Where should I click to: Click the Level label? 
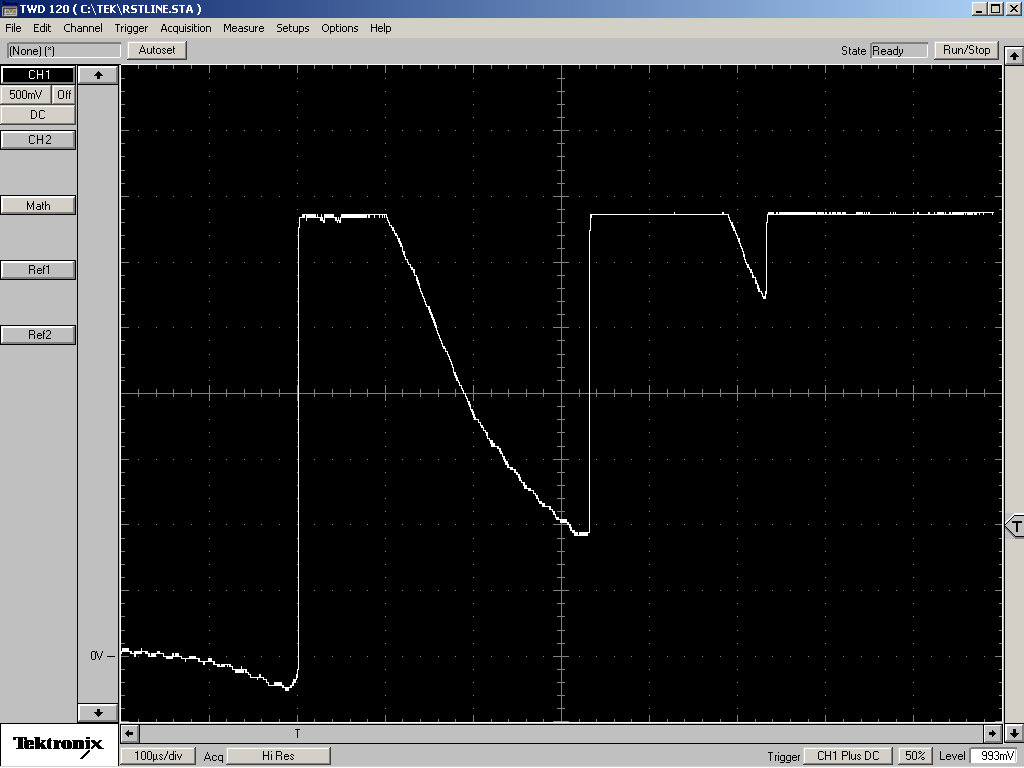point(952,756)
